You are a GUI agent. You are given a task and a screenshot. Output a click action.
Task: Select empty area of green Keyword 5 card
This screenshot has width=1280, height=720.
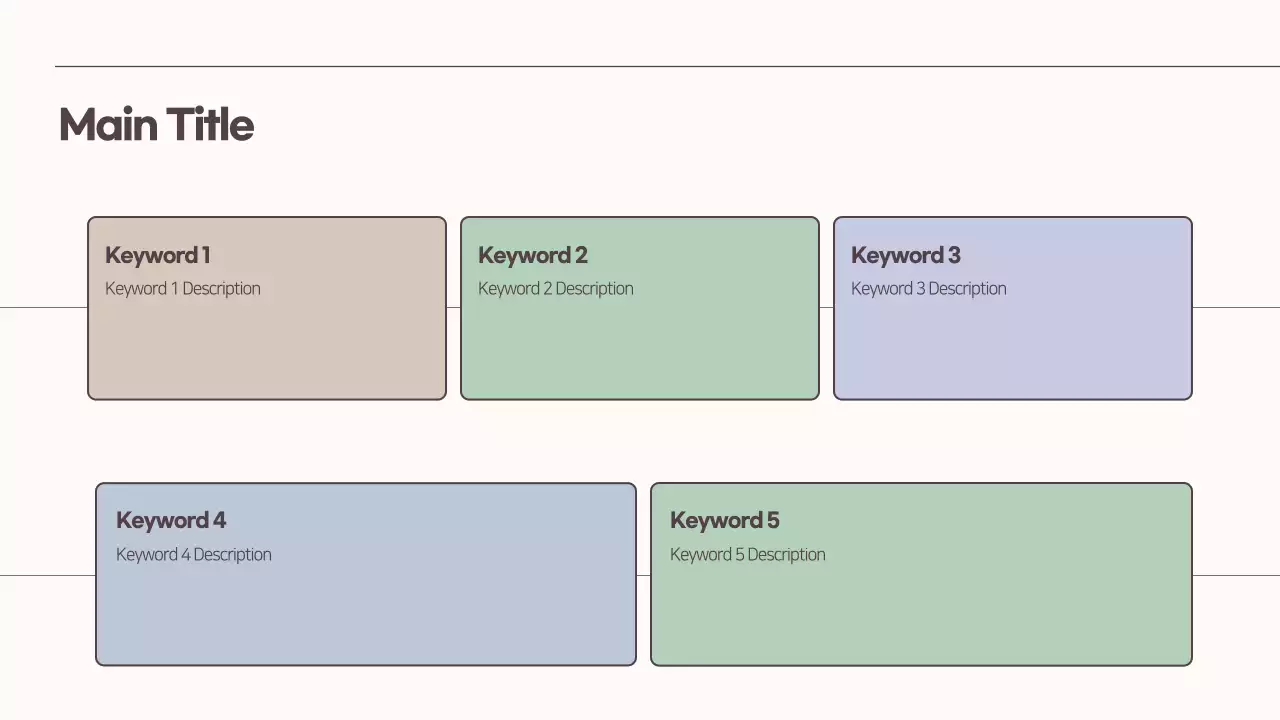pyautogui.click(x=920, y=615)
